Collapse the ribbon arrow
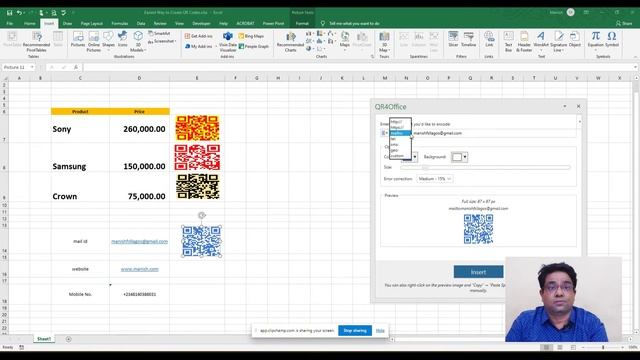 click(636, 57)
